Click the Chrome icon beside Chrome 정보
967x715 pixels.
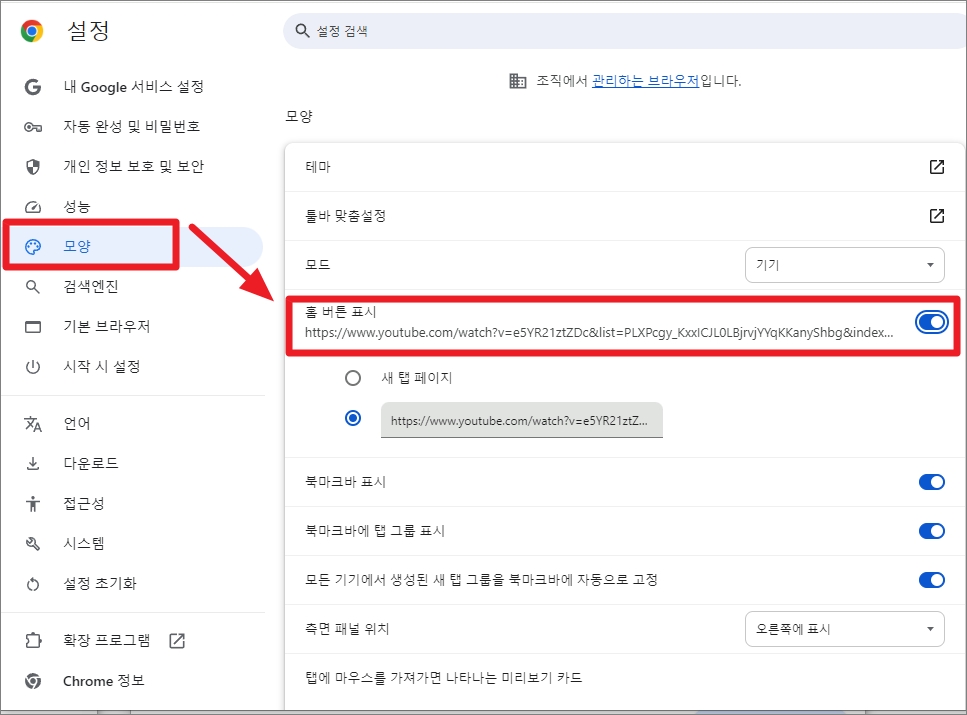tap(33, 681)
